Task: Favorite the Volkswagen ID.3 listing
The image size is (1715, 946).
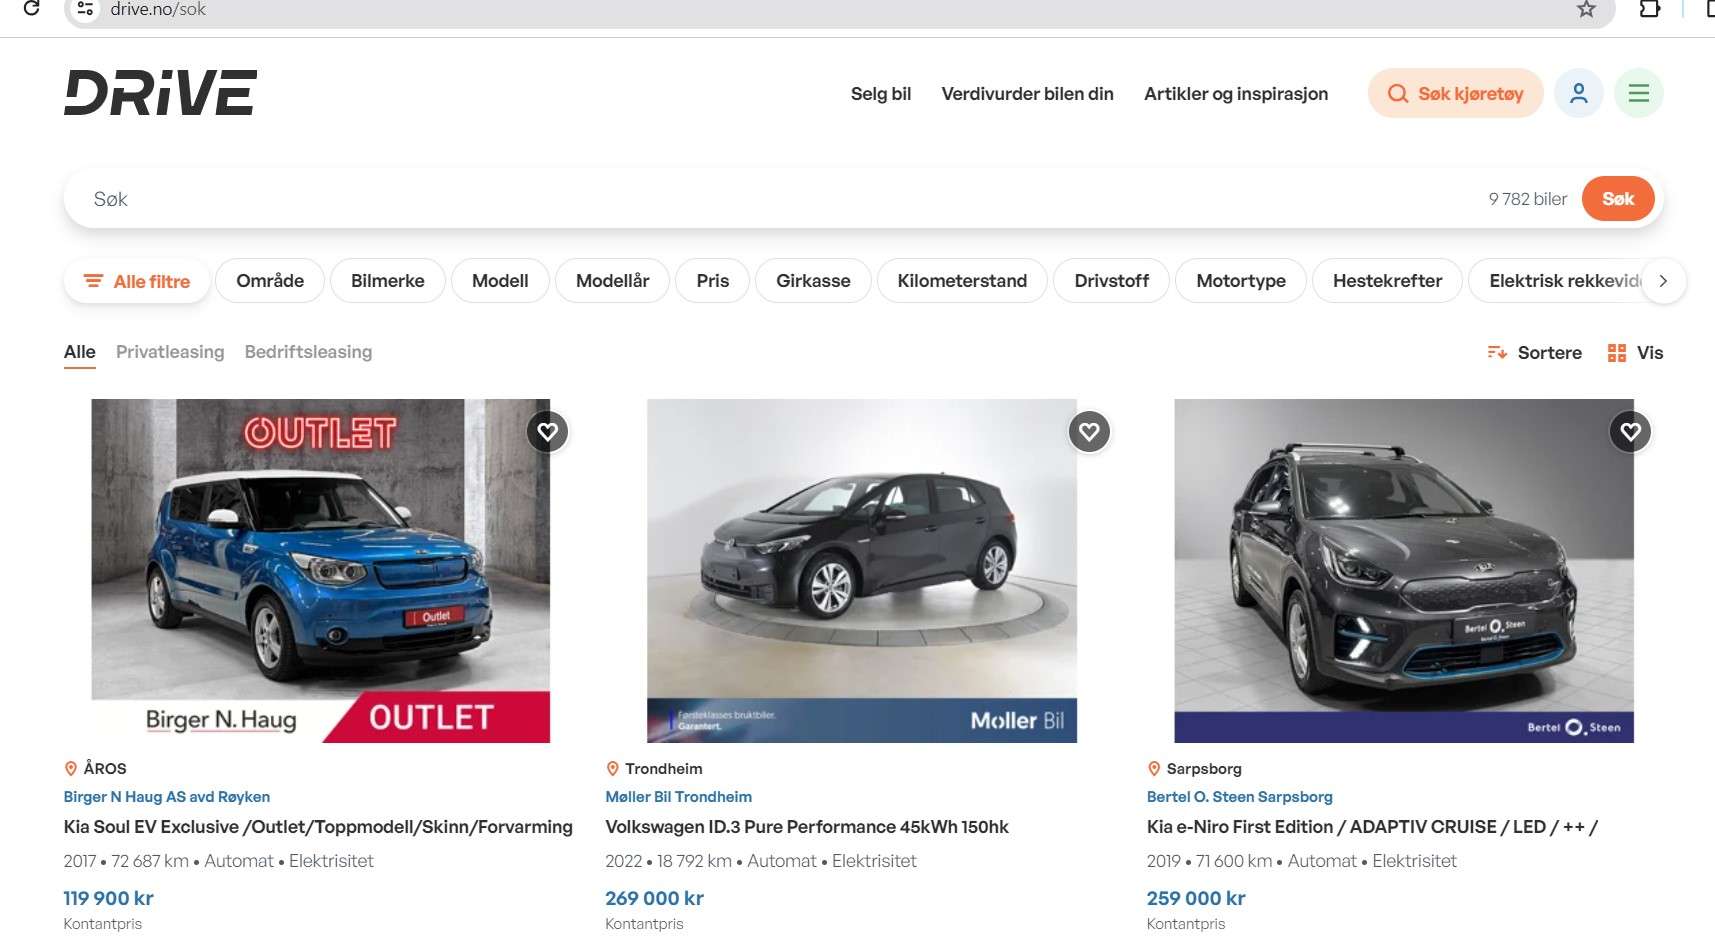Action: coord(1089,432)
